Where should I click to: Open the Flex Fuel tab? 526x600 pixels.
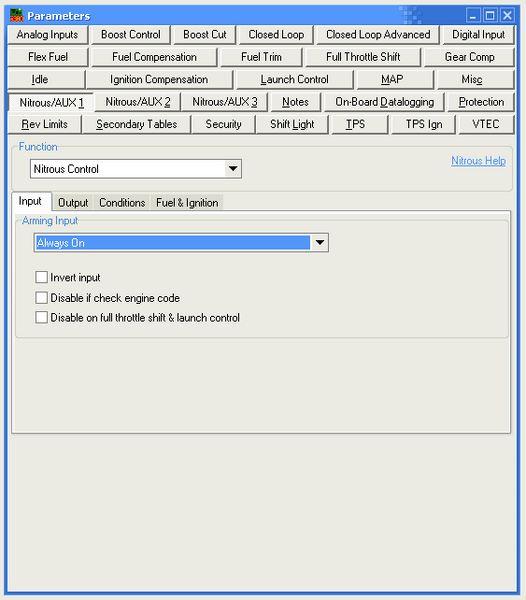pos(48,57)
